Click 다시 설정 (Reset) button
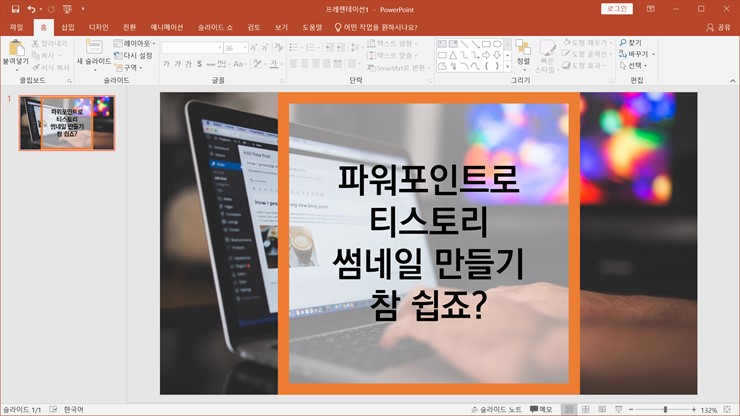The height and width of the screenshot is (416, 740). coord(134,56)
